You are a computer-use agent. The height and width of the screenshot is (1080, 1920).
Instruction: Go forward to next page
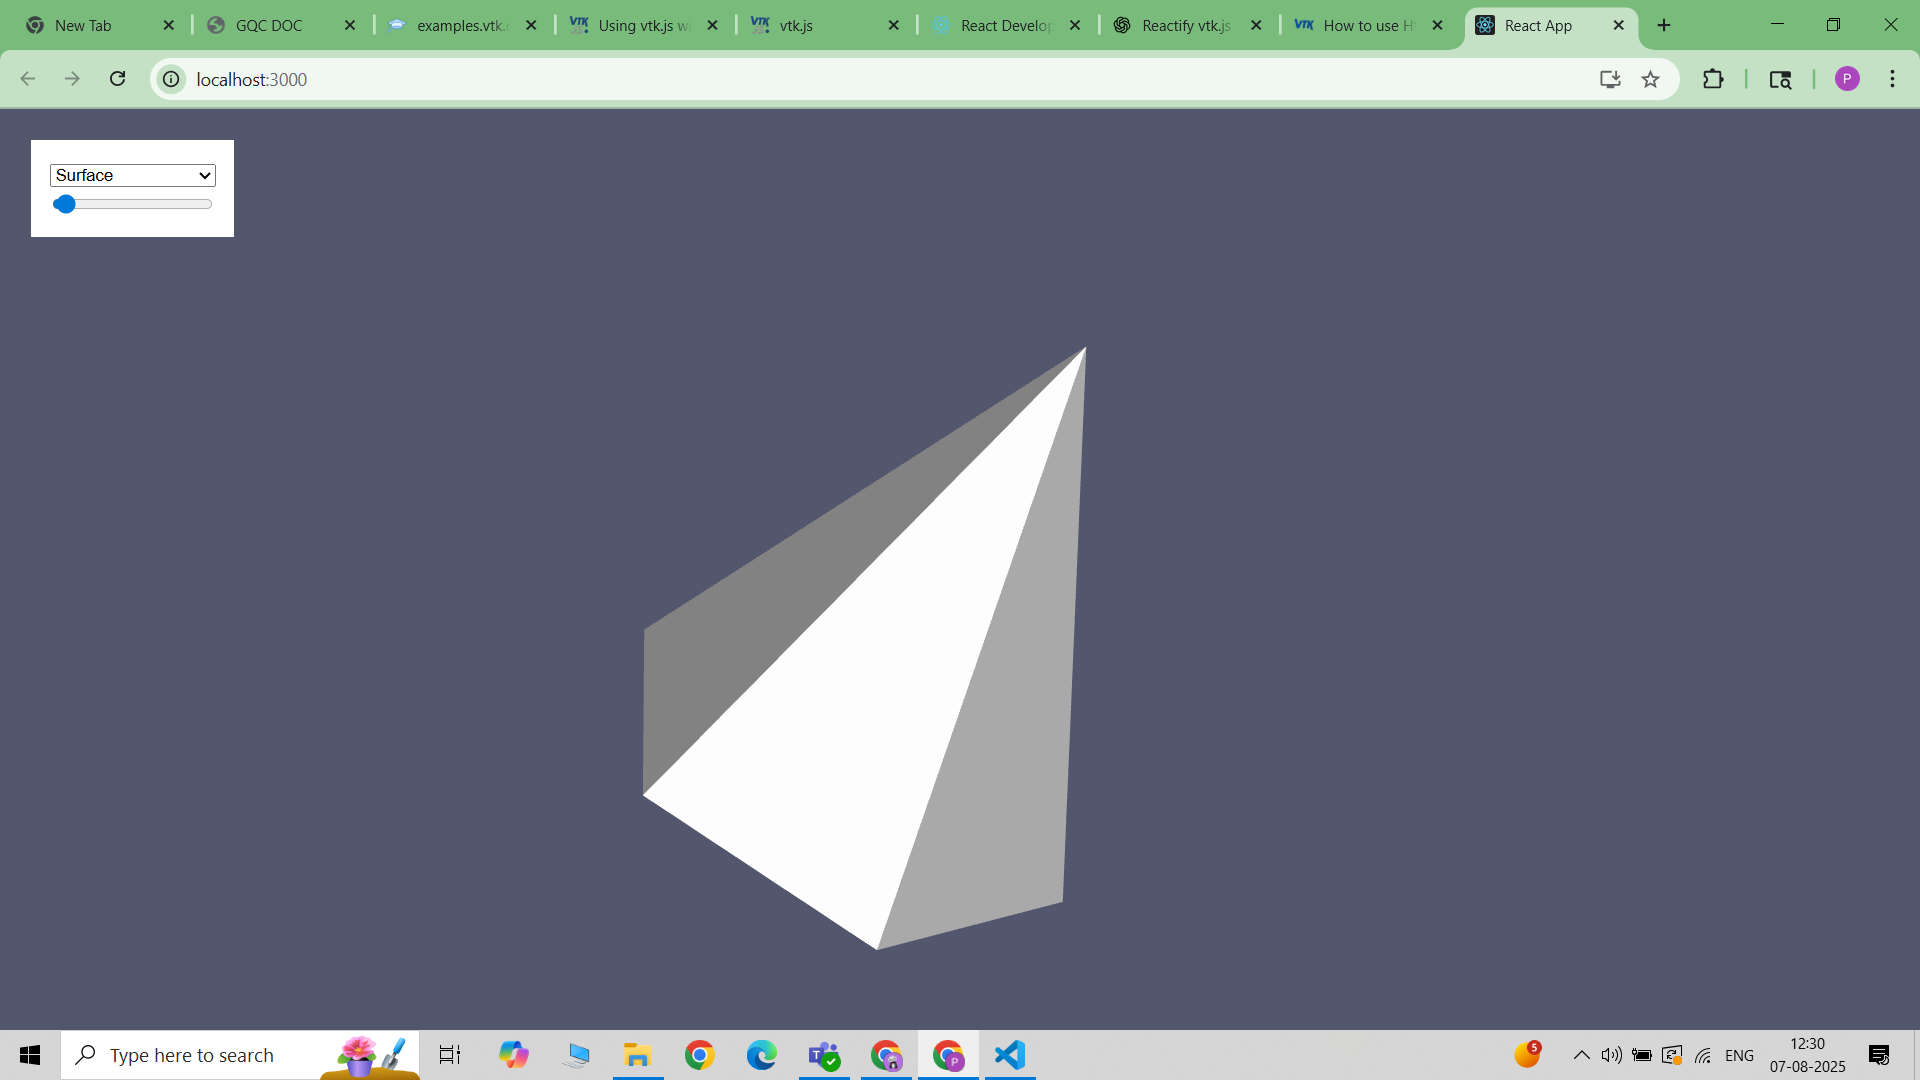72,79
